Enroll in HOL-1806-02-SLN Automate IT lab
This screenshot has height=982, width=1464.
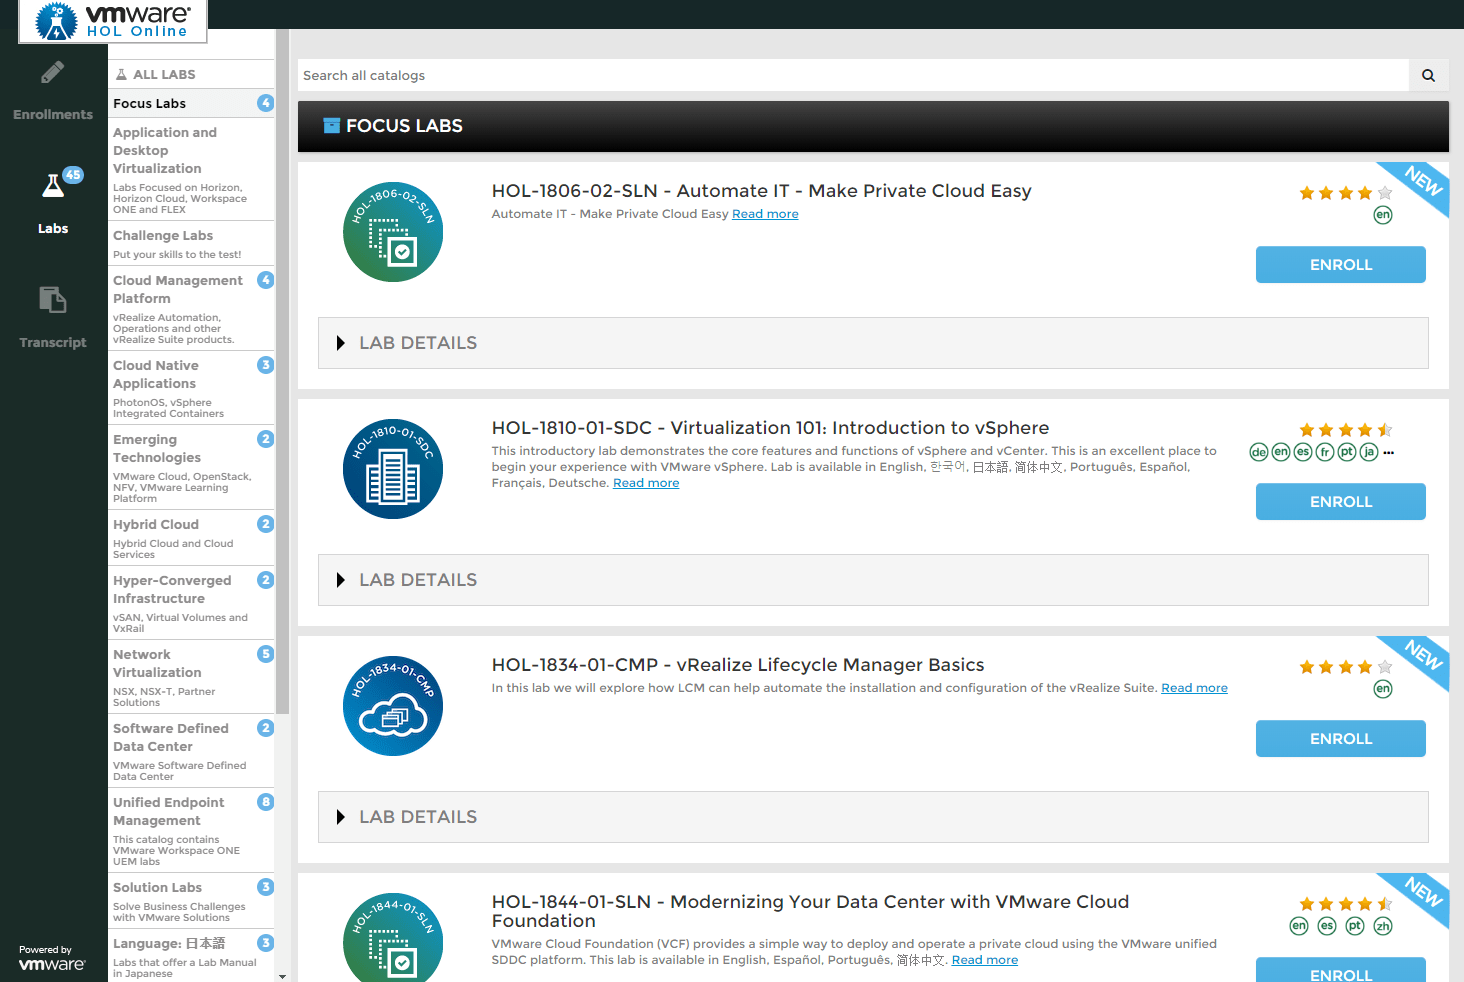point(1341,265)
